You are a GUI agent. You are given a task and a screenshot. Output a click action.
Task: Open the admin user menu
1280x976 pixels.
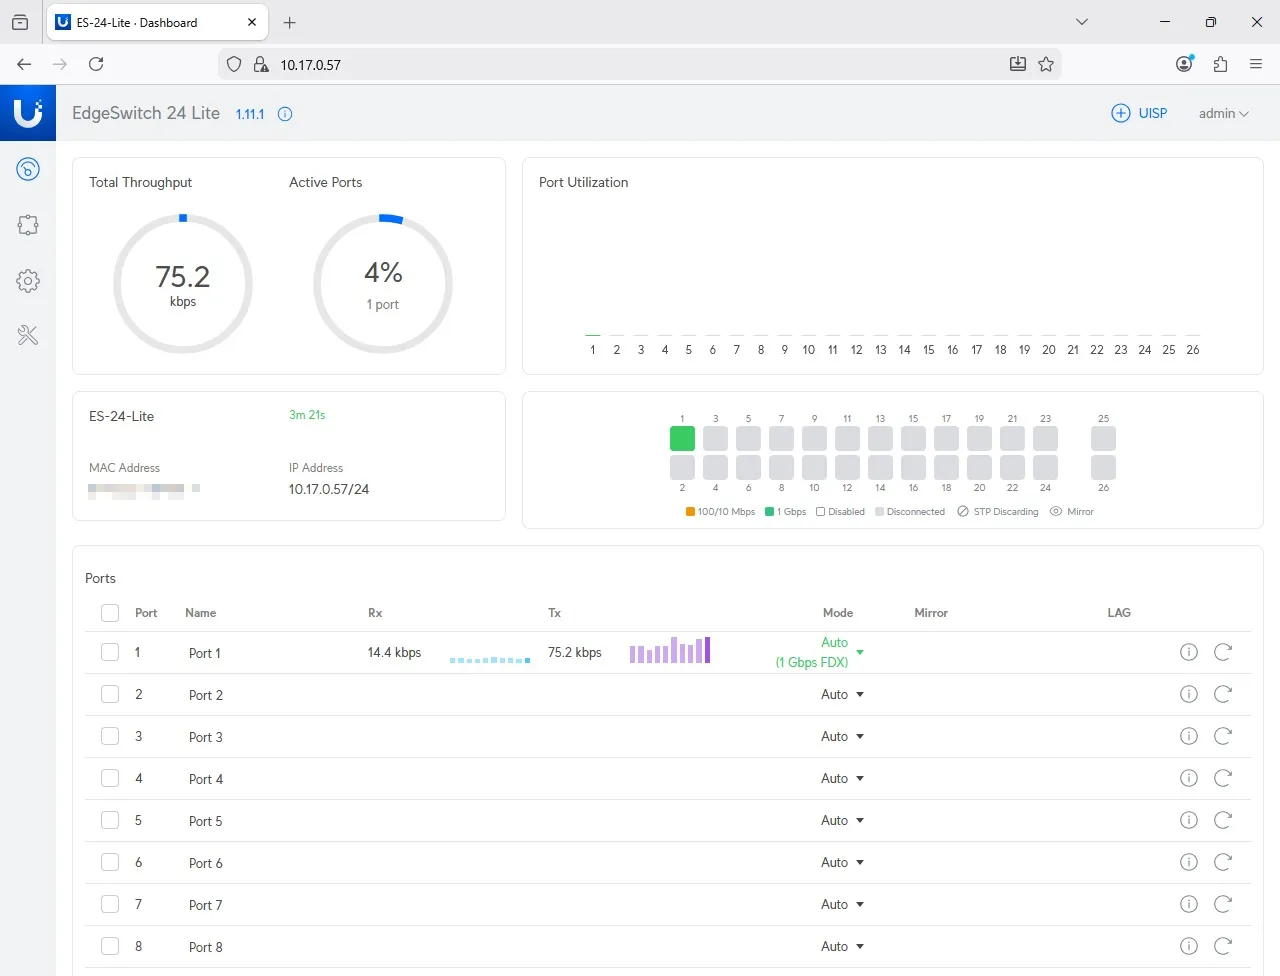tap(1223, 114)
